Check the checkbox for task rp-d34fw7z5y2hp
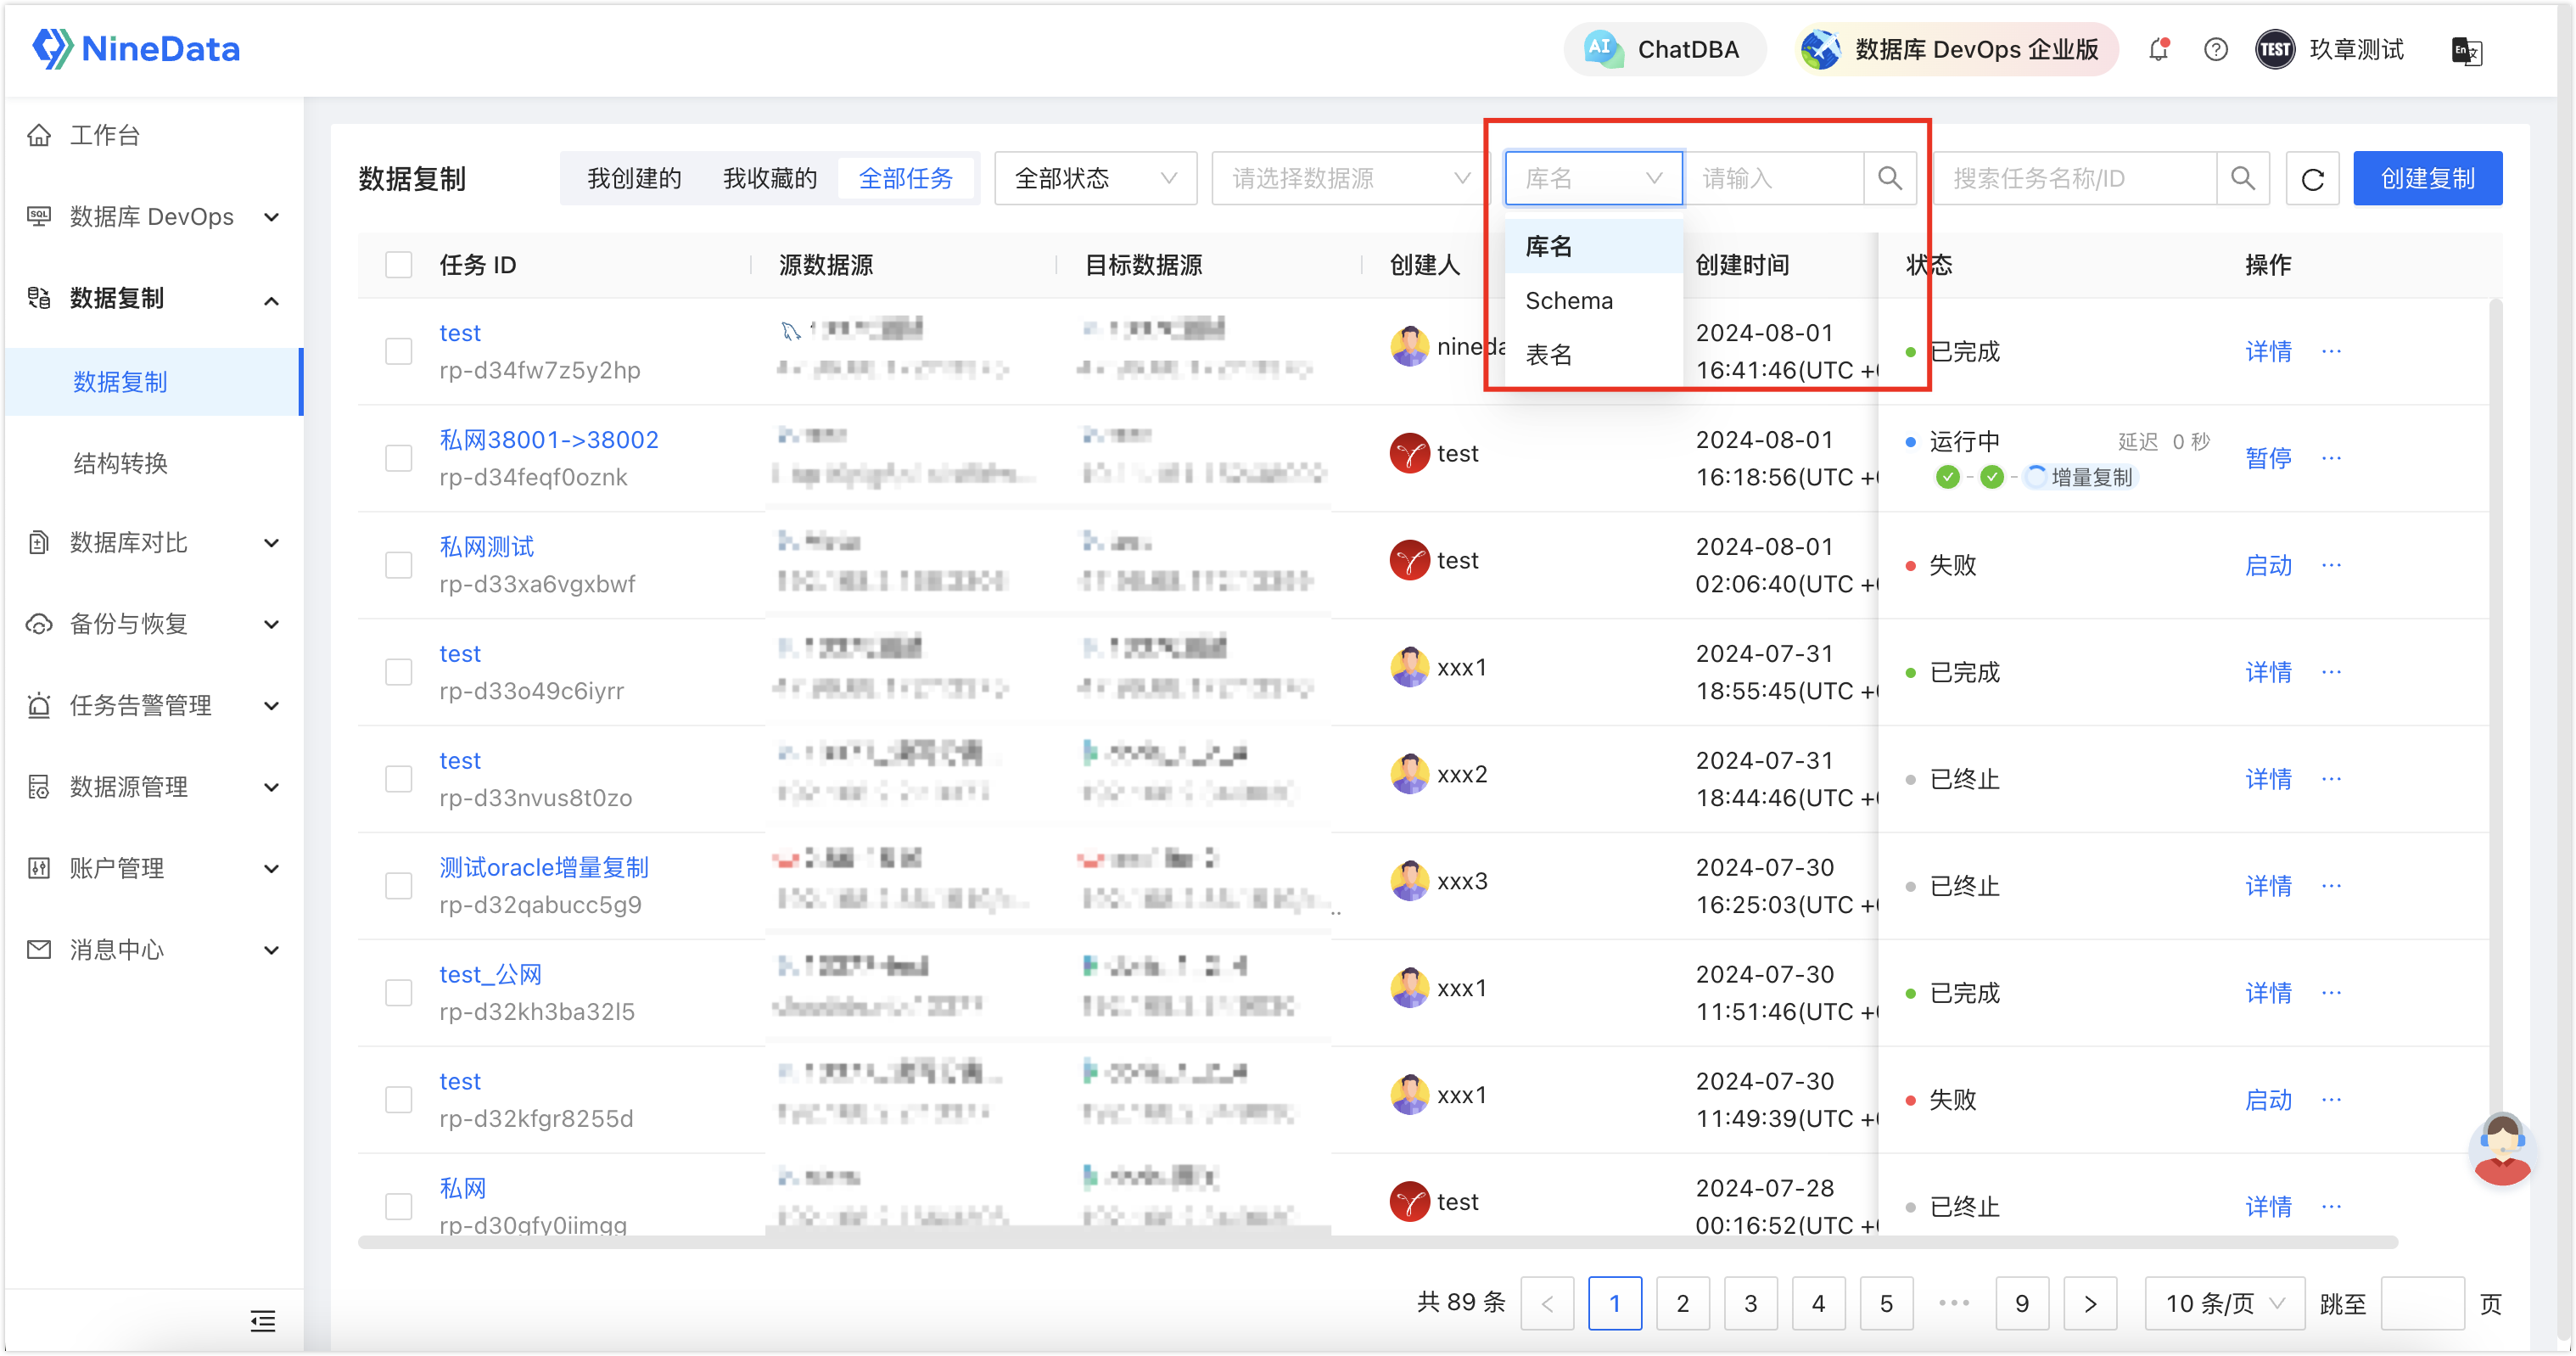This screenshot has height=1356, width=2576. coord(399,351)
